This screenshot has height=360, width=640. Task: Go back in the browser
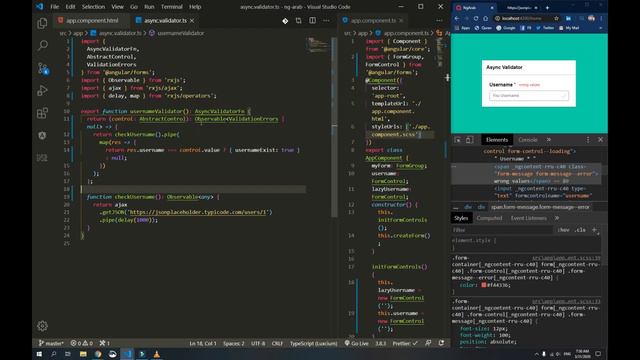point(457,18)
